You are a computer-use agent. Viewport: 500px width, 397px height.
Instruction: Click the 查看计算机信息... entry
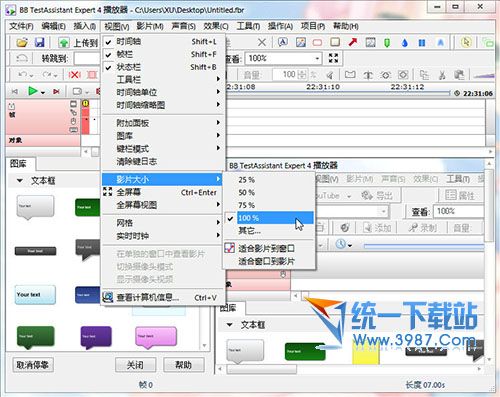coord(164,297)
